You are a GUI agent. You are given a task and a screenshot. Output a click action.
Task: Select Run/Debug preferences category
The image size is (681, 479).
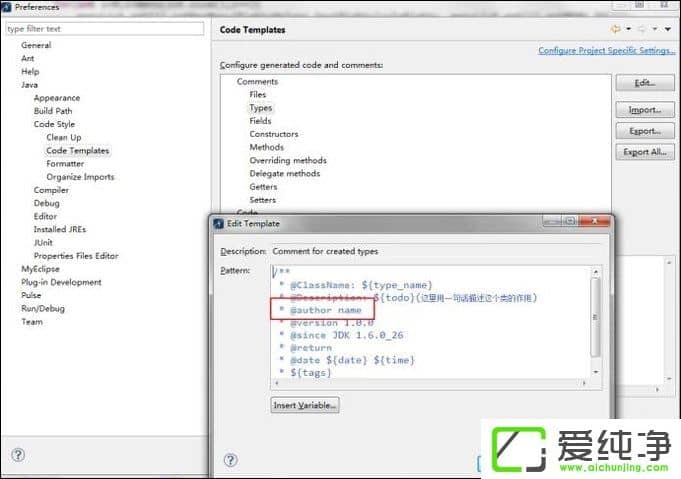click(43, 309)
